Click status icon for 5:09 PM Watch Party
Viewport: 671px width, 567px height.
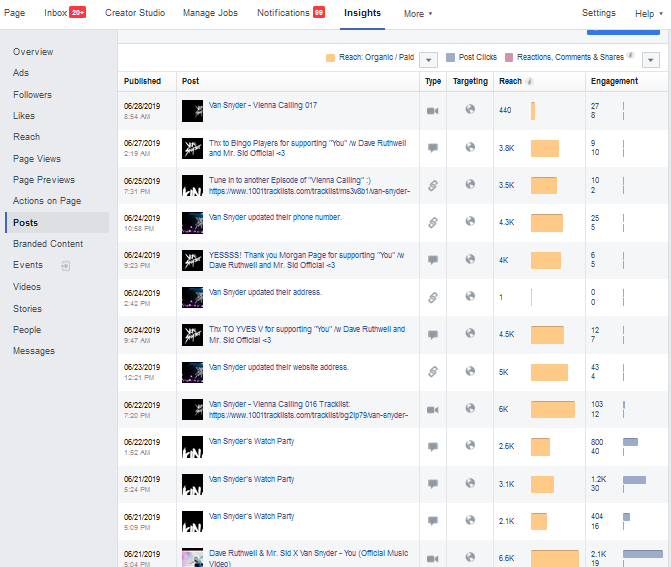433,521
